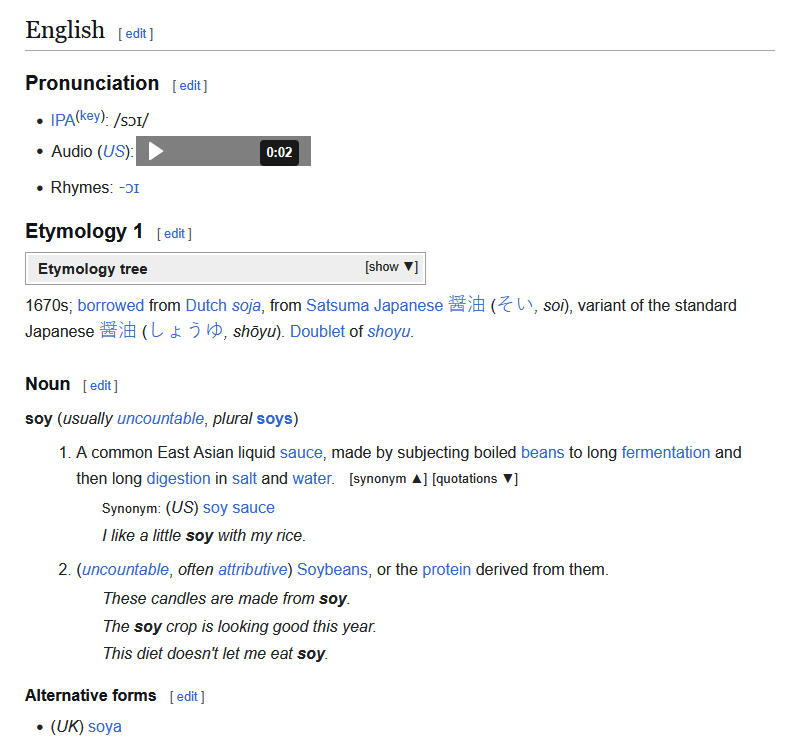Expand the Etymology tree box
This screenshot has height=748, width=798.
pos(391,267)
